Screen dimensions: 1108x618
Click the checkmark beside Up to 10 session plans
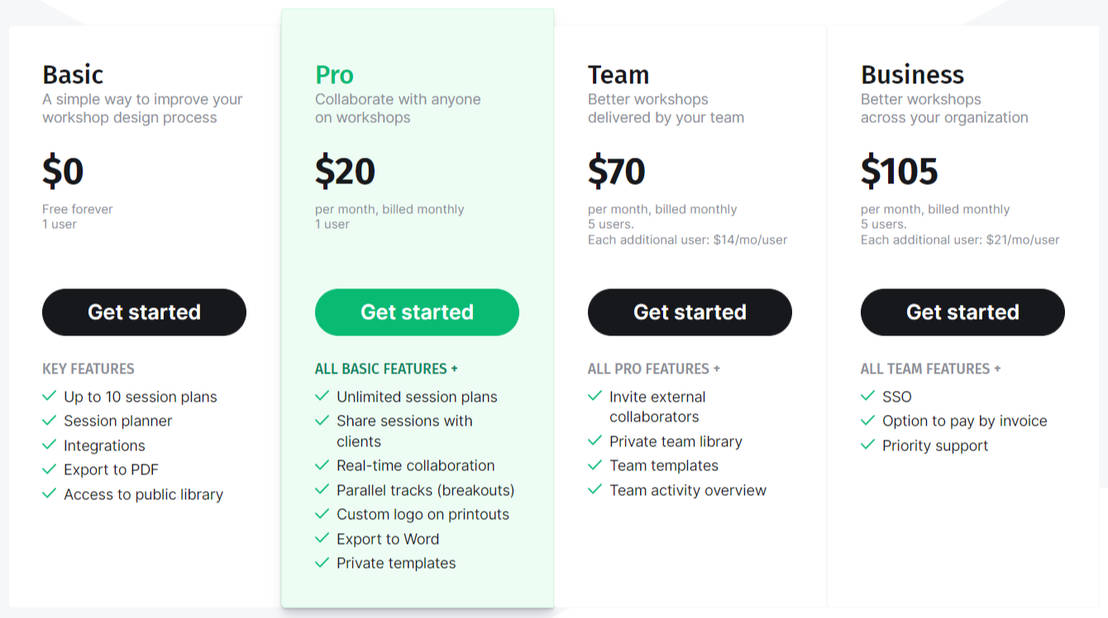[x=49, y=396]
